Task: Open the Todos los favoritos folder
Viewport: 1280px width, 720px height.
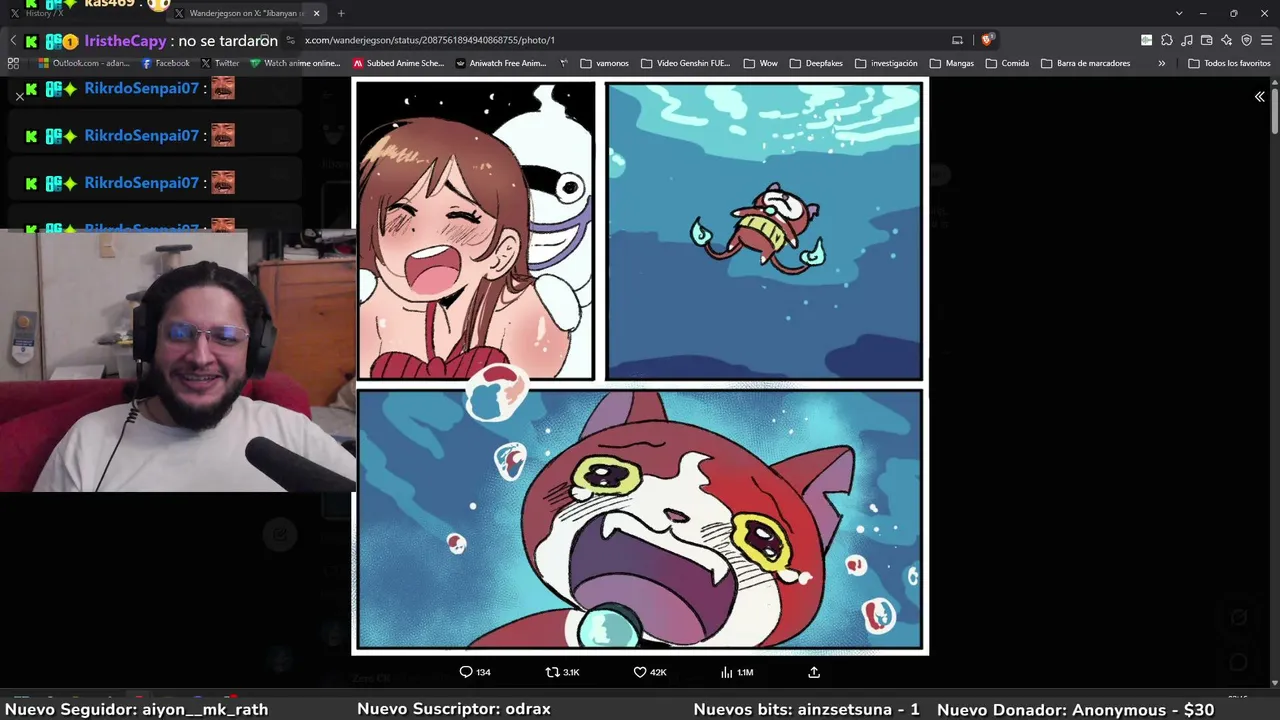Action: point(1229,63)
